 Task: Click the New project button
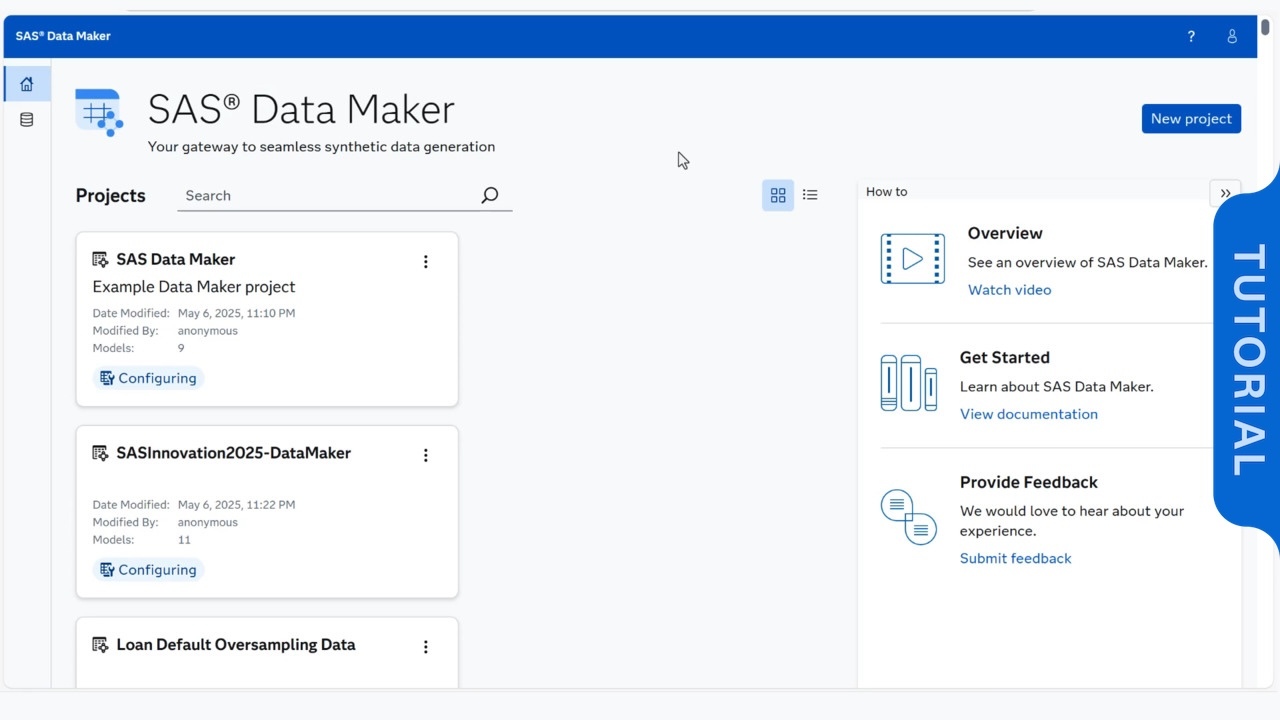[x=1191, y=118]
